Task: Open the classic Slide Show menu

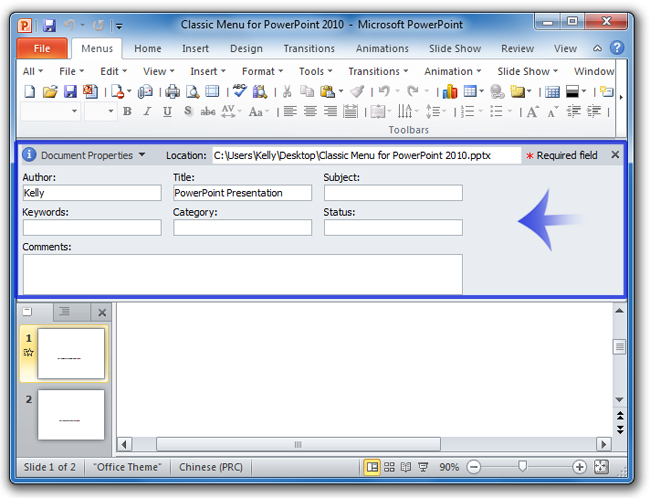Action: [x=527, y=71]
